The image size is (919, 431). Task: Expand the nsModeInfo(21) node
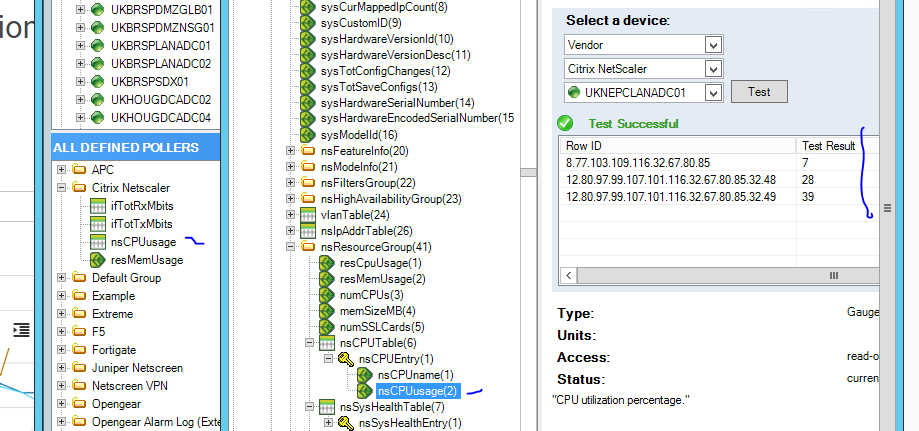[290, 167]
